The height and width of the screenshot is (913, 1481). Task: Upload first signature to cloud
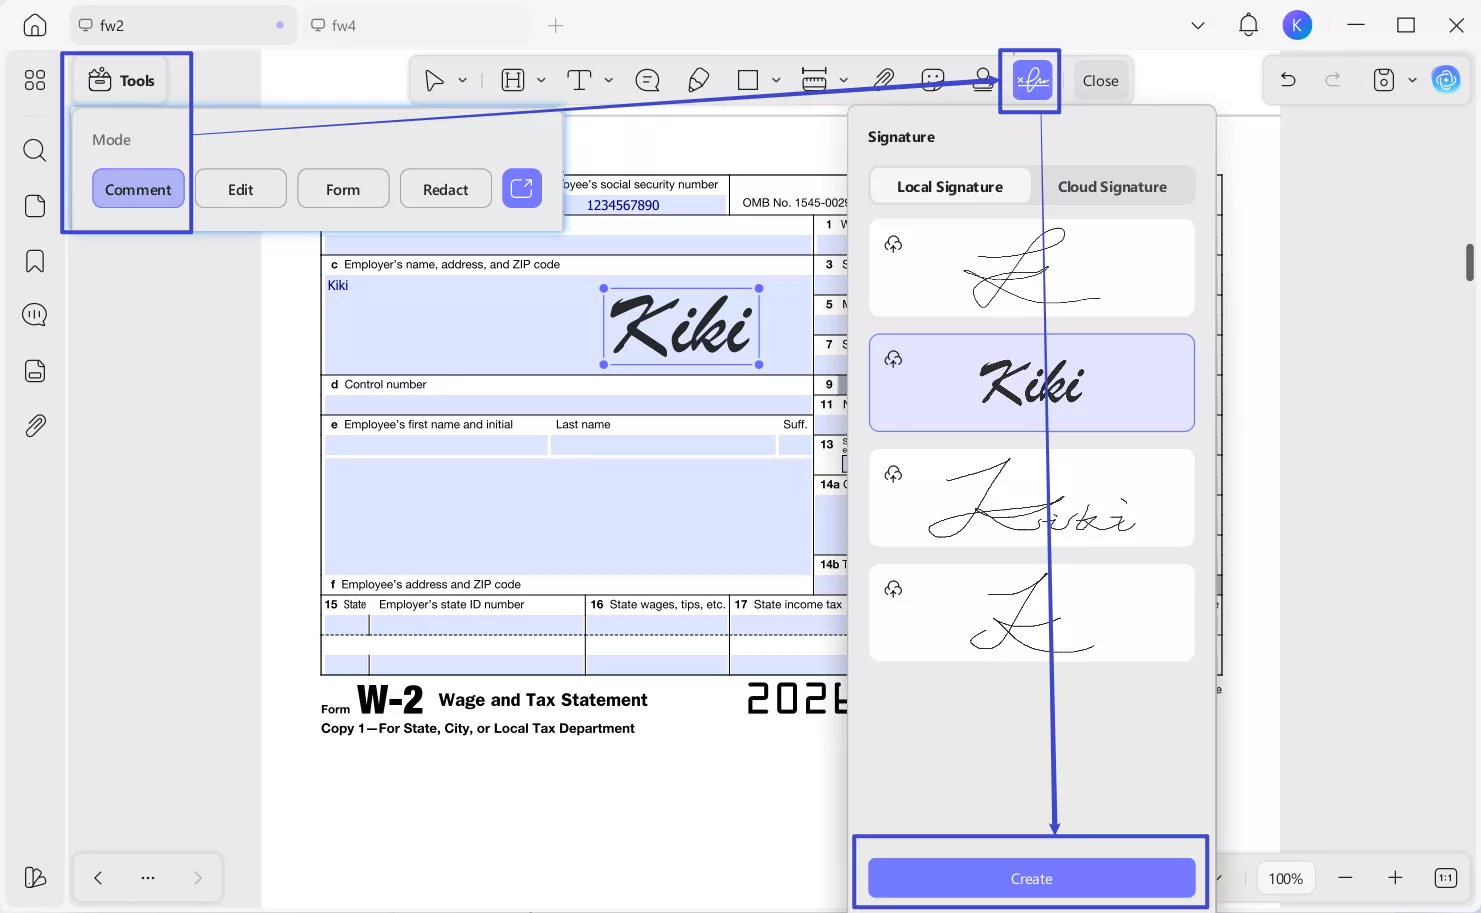(894, 244)
